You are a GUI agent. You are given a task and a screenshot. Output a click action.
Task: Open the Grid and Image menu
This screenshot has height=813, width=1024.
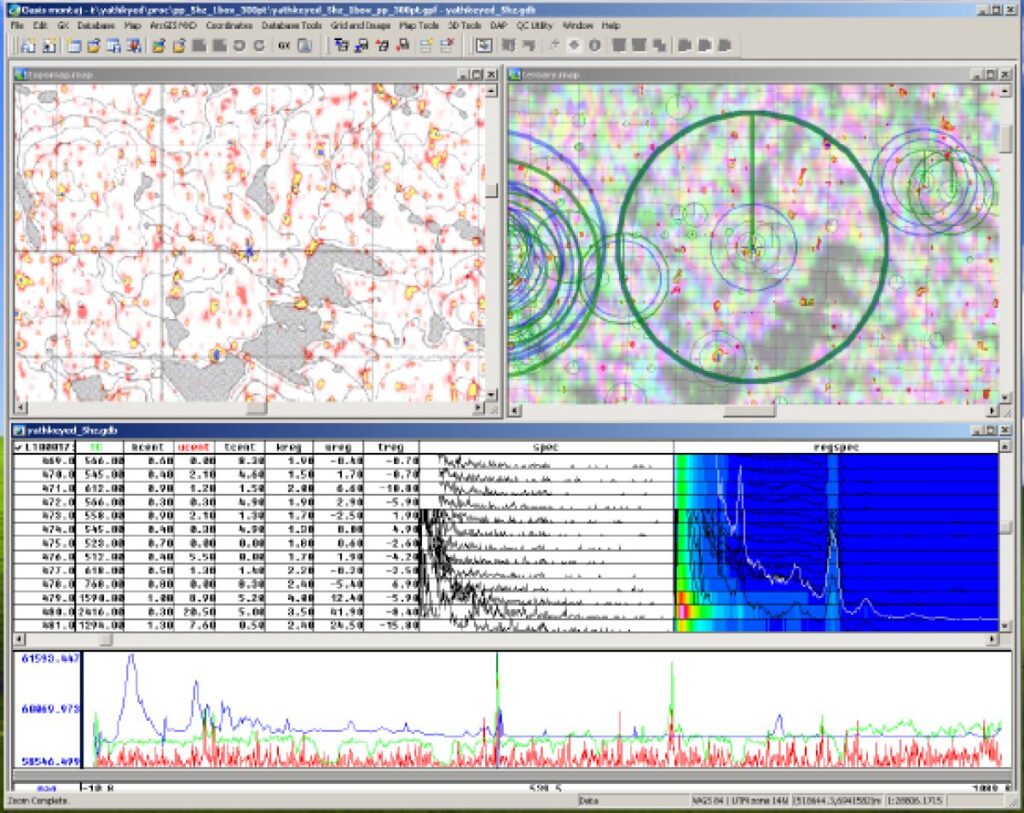[x=360, y=24]
